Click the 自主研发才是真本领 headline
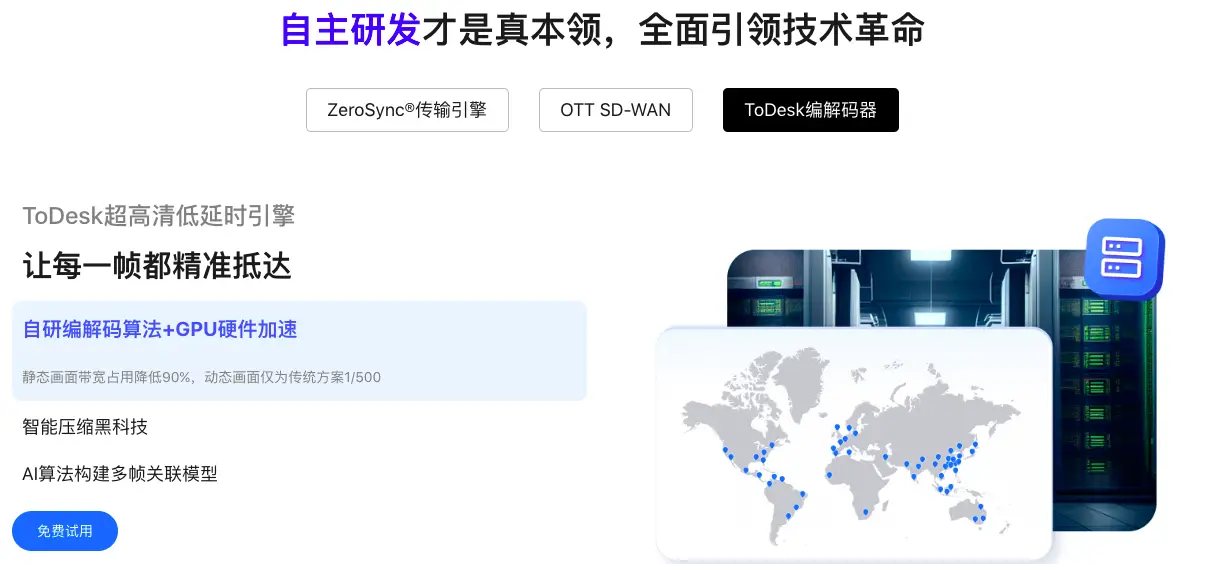This screenshot has height=564, width=1214. 602,29
